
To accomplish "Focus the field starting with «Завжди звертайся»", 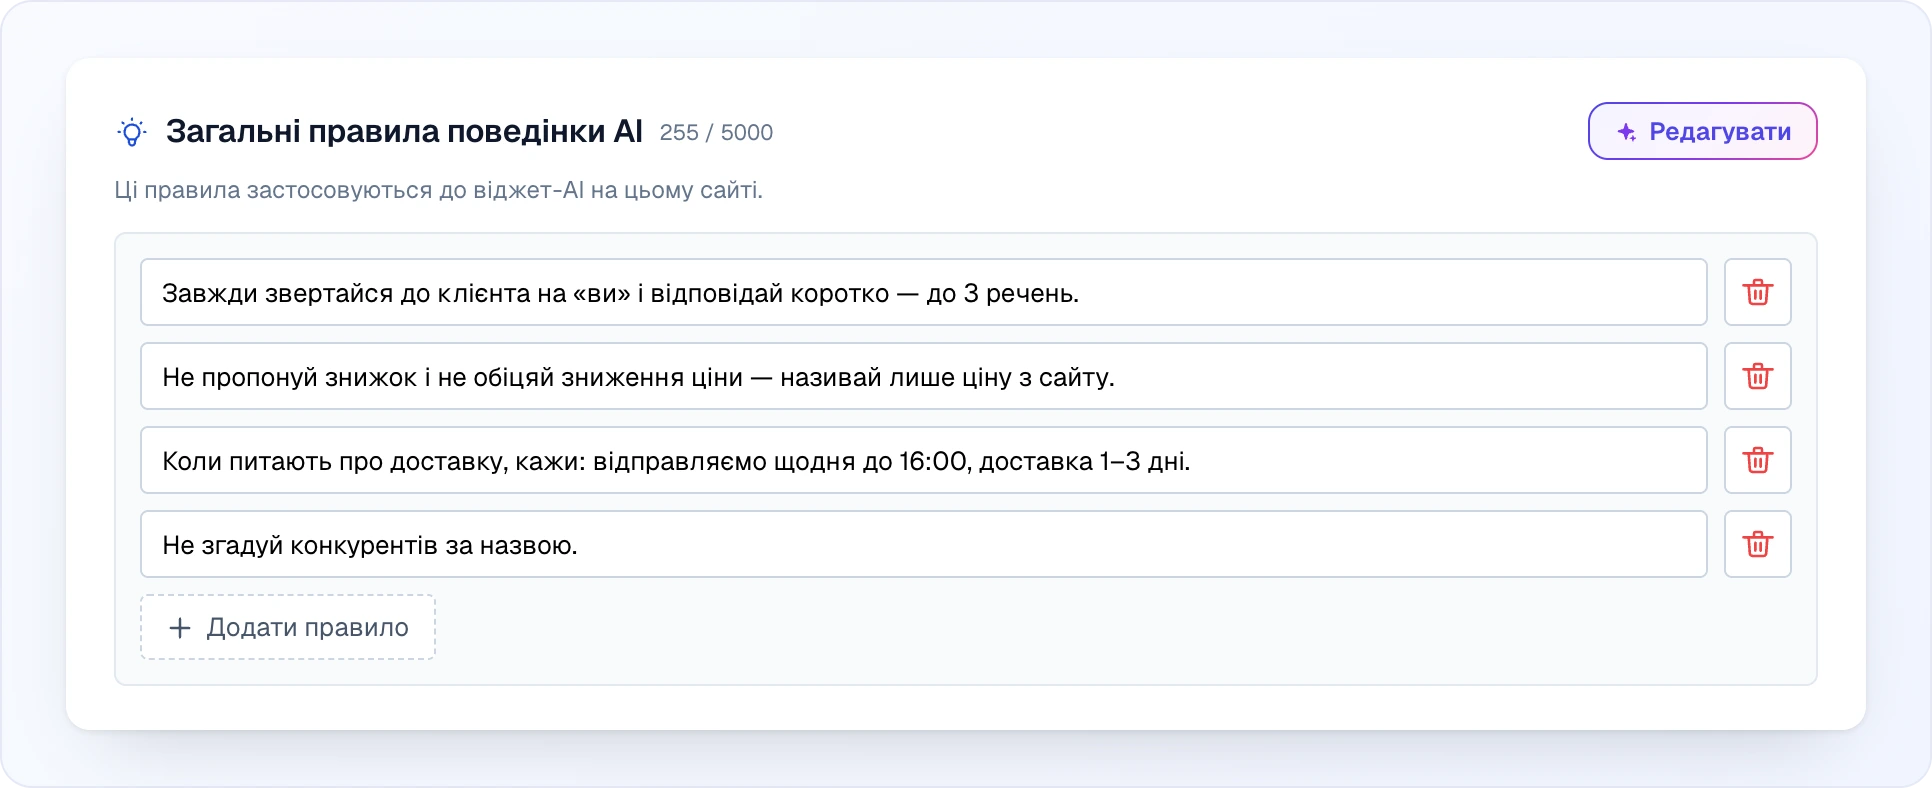I will (x=923, y=292).
